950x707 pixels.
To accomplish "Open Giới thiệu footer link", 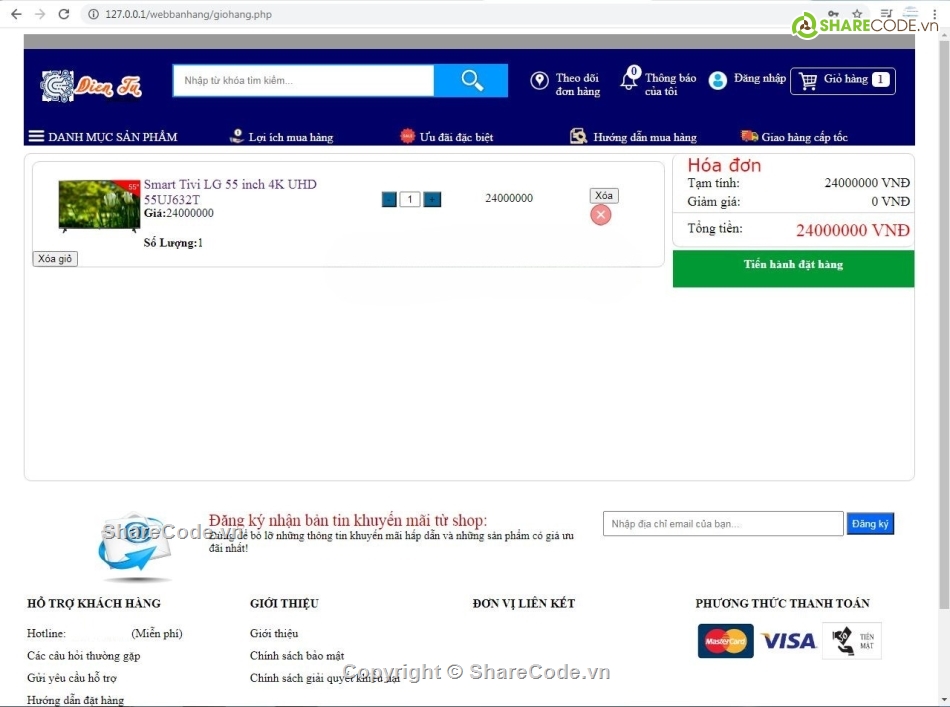I will tap(274, 633).
